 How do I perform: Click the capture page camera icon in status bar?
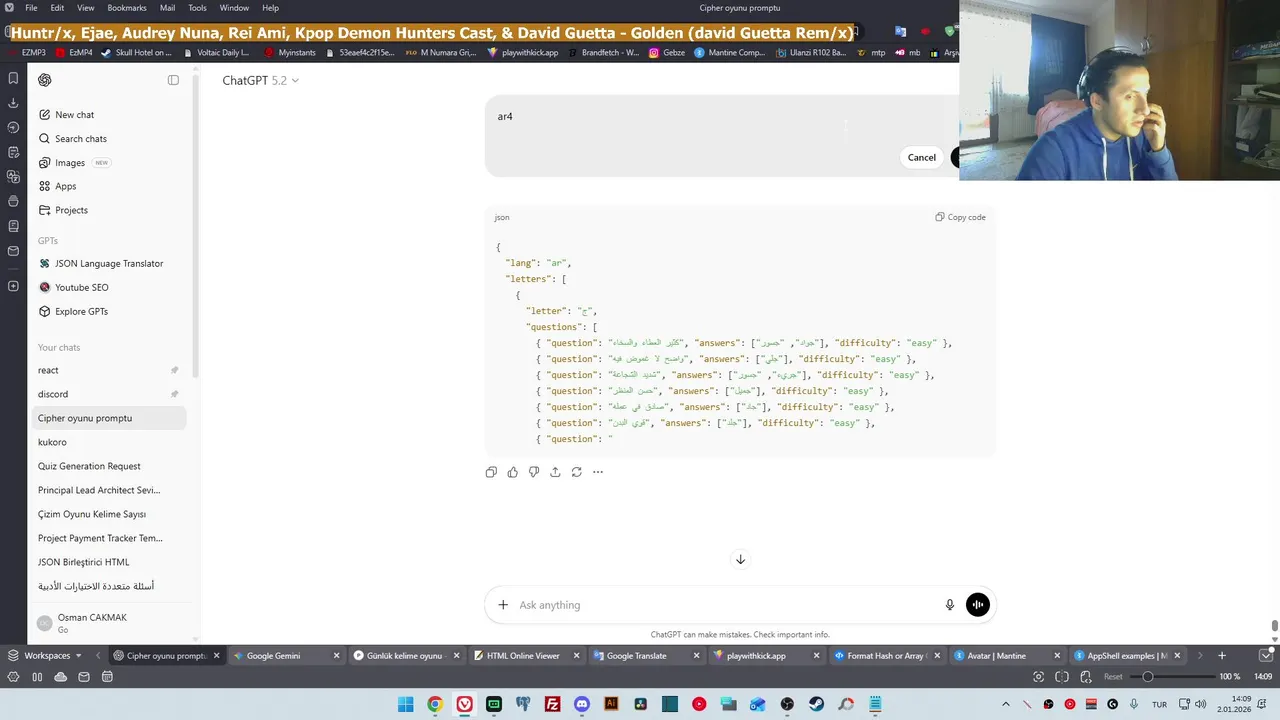(x=1039, y=677)
